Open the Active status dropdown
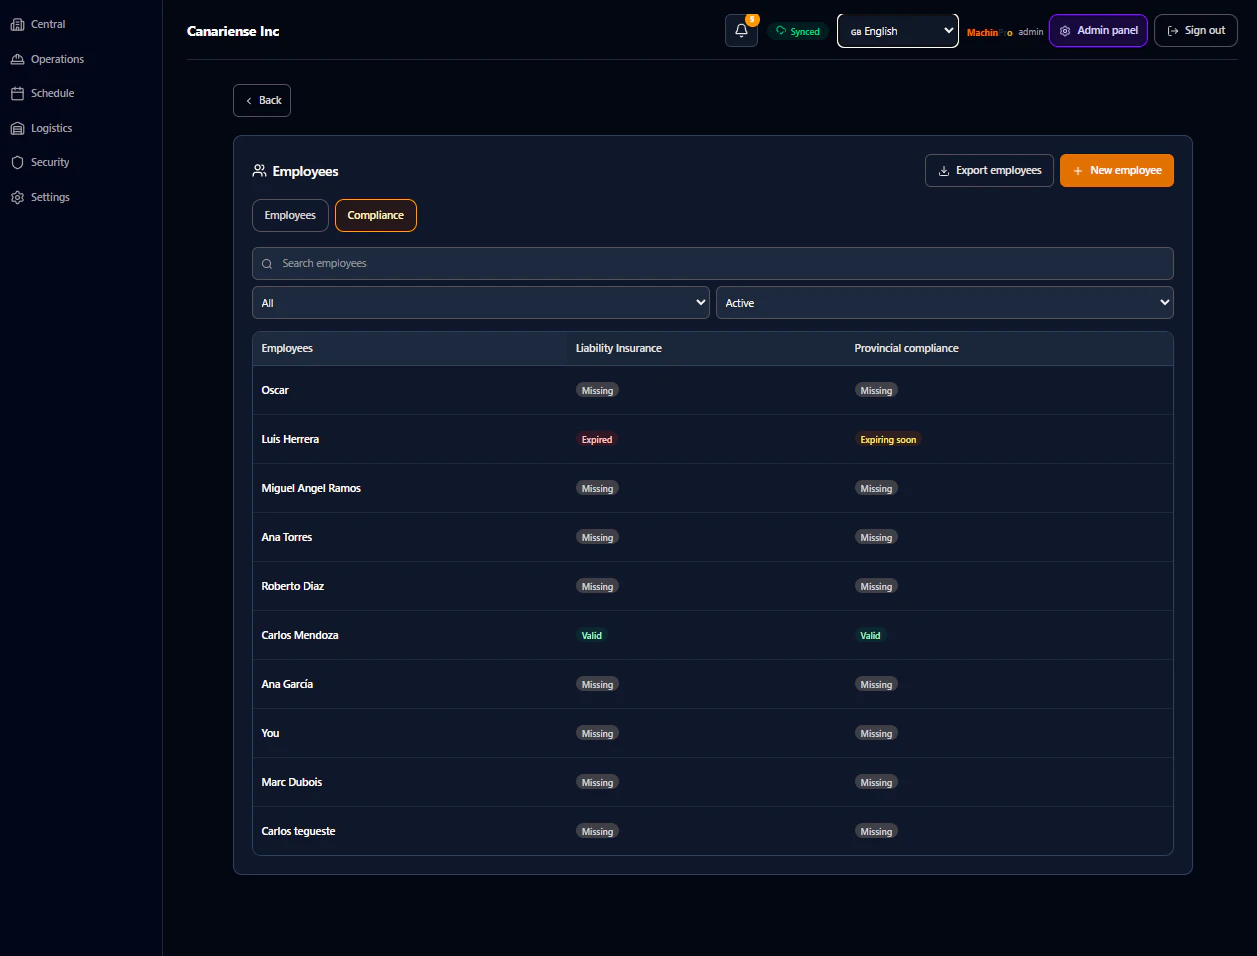Screen dimensions: 1257x956 944,302
